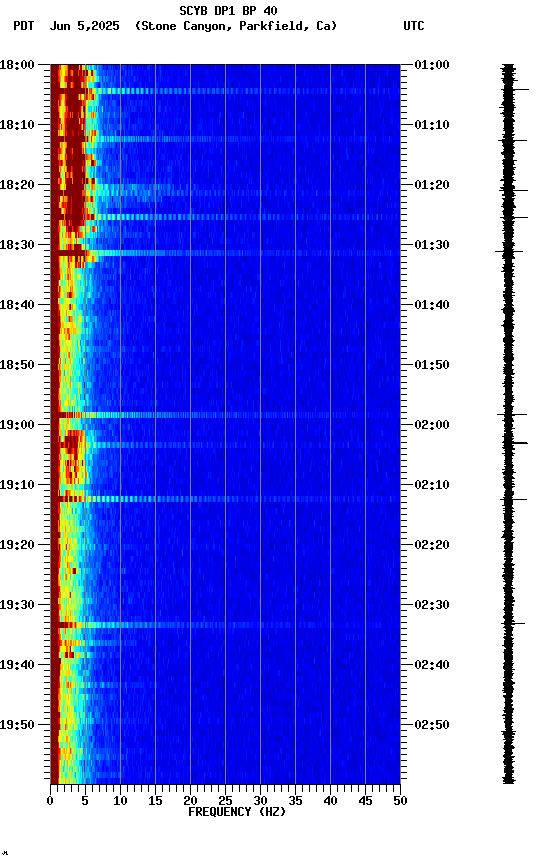Click the title text 'SCYB DP1 BP 40'
Viewport: 552px width, 864px height.
(228, 10)
